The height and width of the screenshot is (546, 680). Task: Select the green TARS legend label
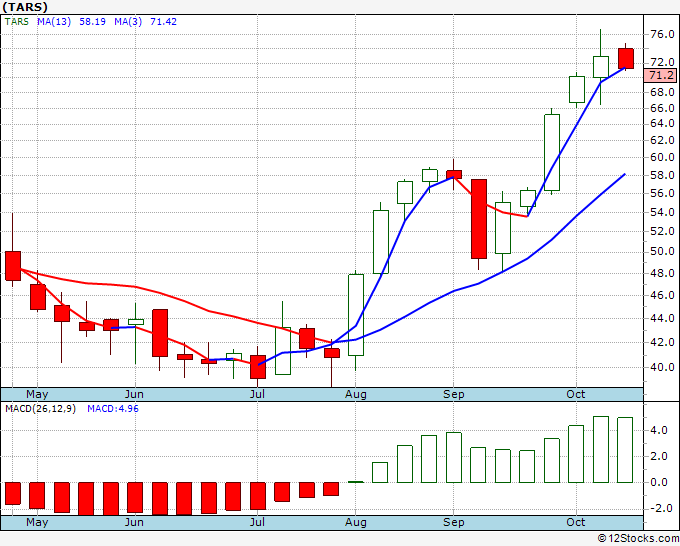tap(17, 22)
